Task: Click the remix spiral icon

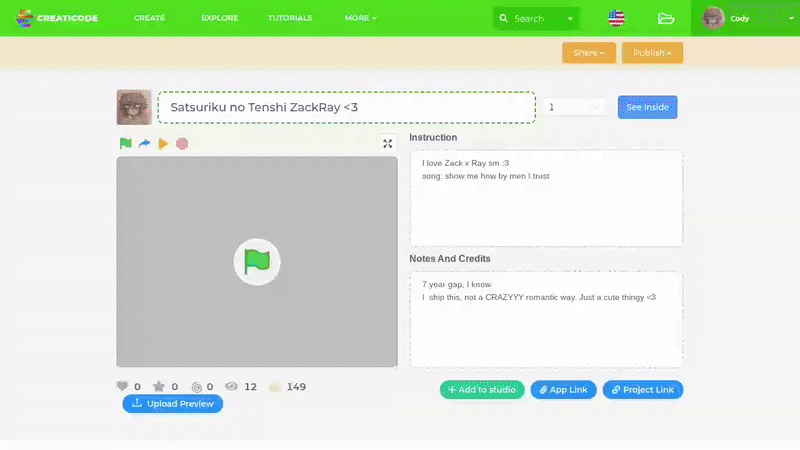Action: tap(196, 387)
